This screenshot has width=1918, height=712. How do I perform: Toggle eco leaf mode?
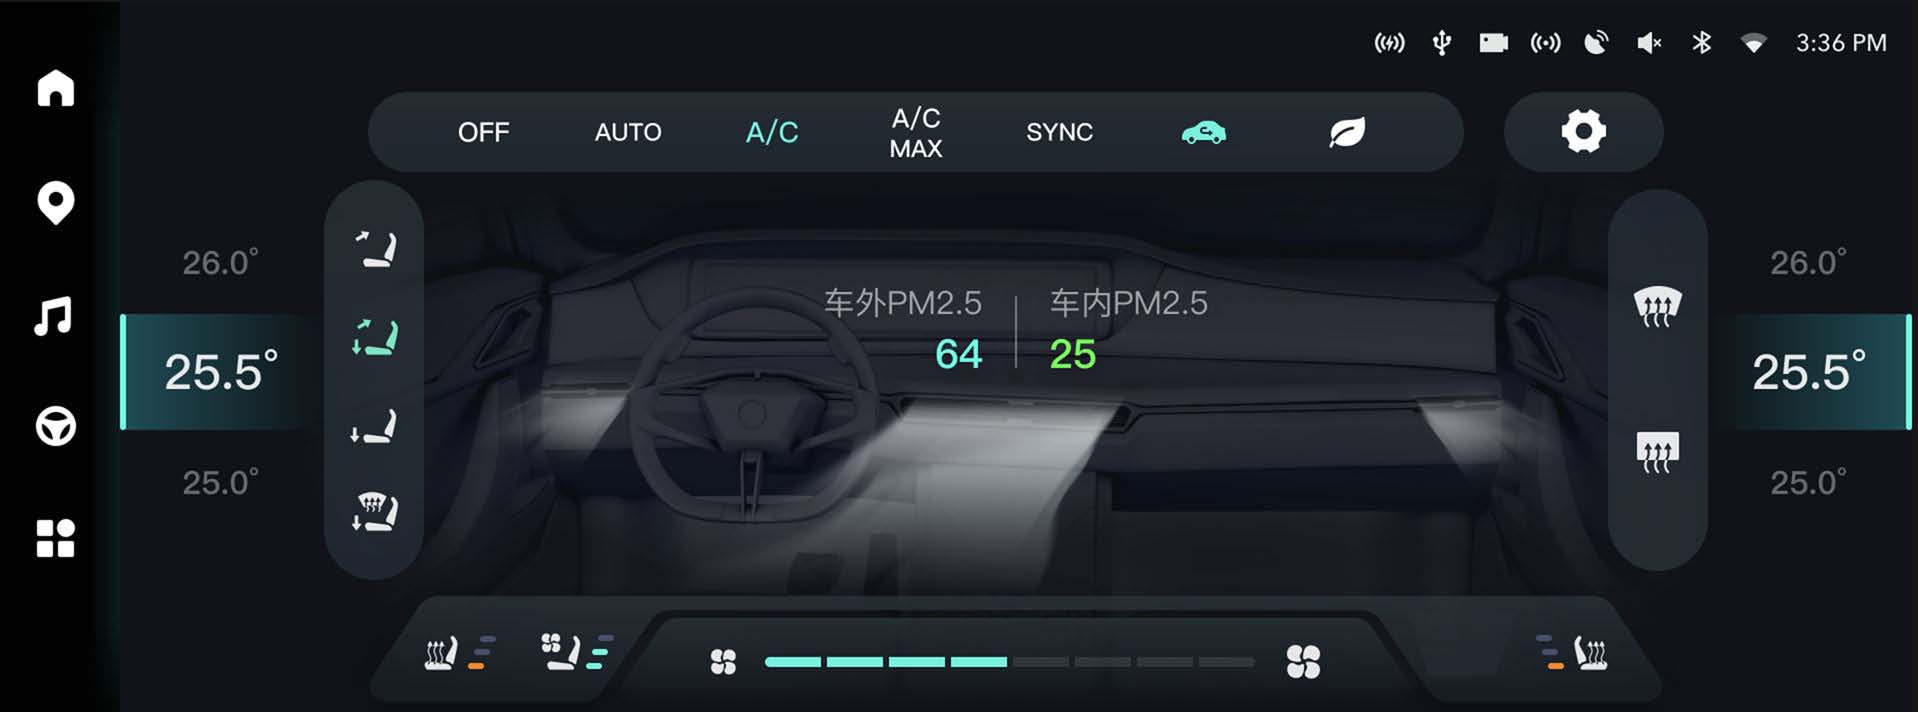point(1347,132)
